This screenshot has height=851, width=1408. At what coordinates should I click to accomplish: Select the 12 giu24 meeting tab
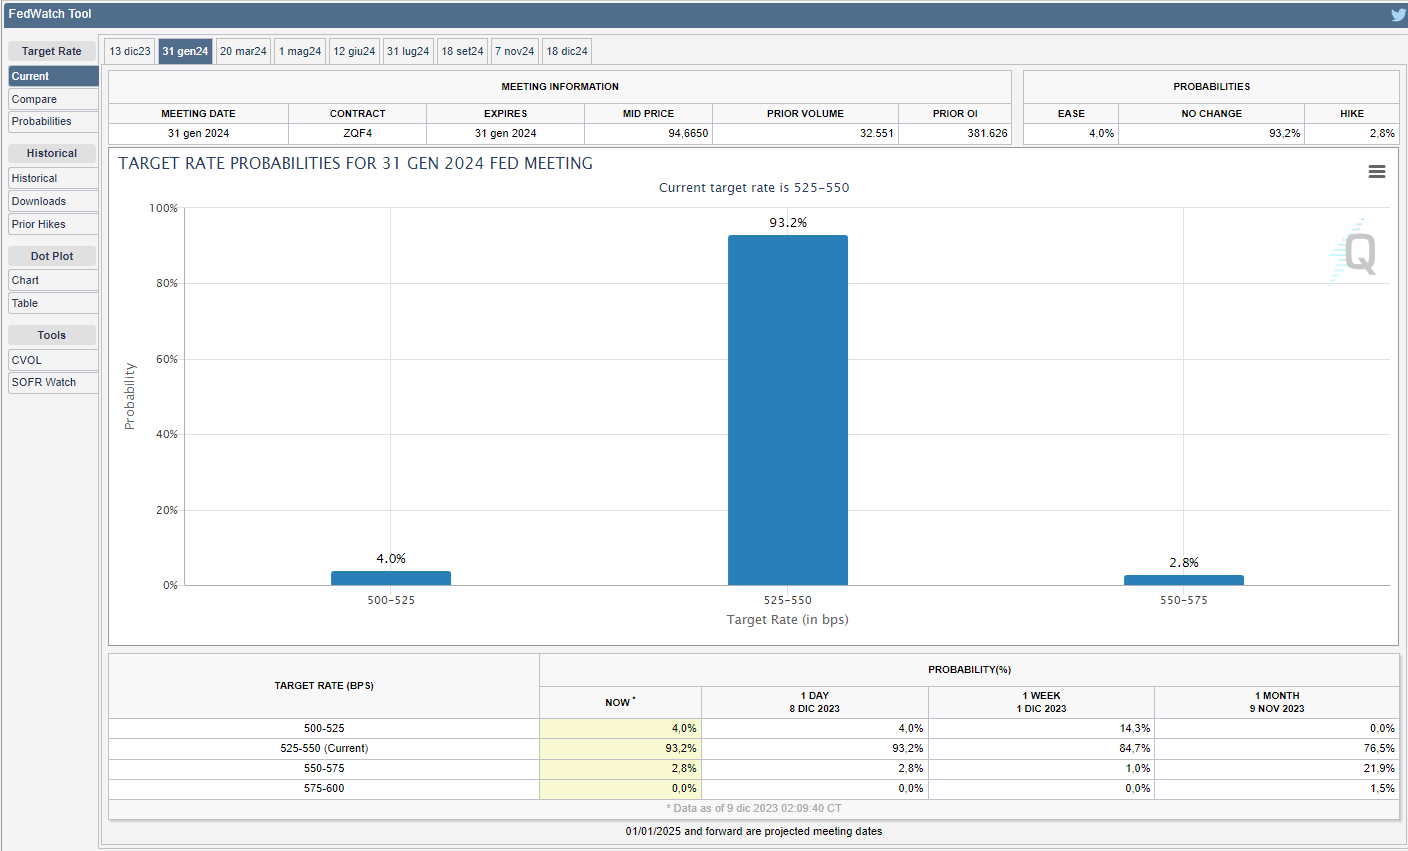click(354, 51)
